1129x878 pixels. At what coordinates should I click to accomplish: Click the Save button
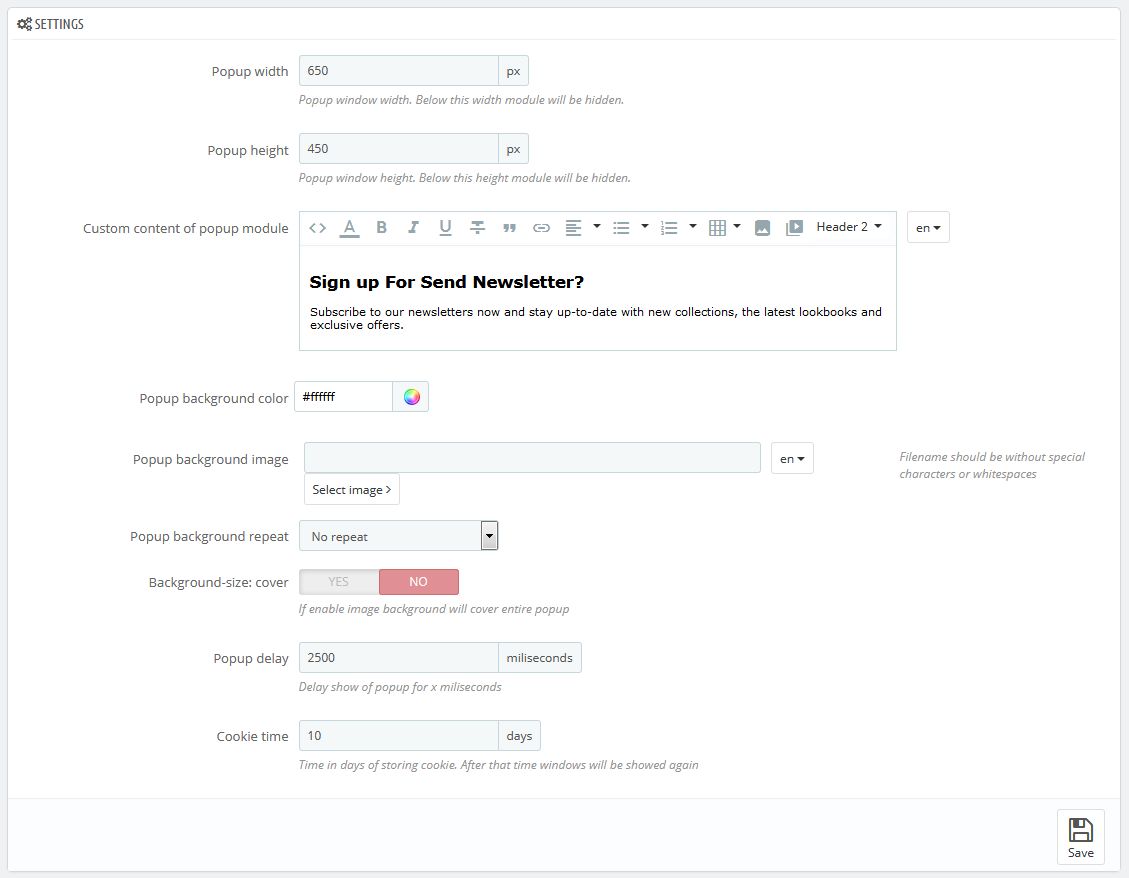[x=1080, y=837]
